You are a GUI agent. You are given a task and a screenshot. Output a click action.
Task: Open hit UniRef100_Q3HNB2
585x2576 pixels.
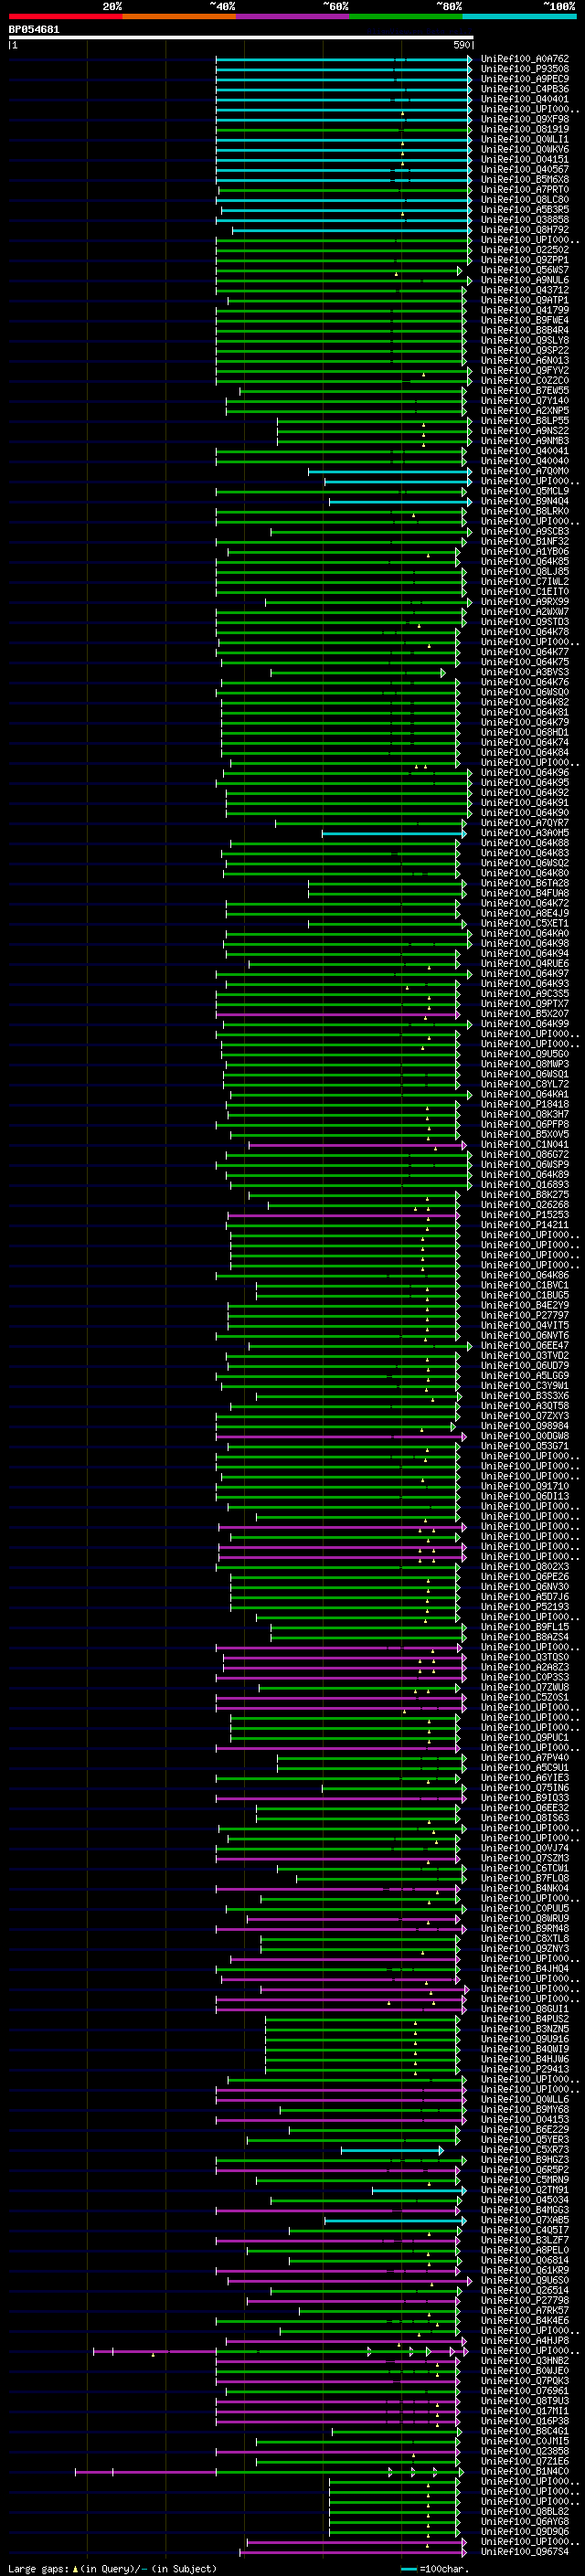(x=525, y=2360)
